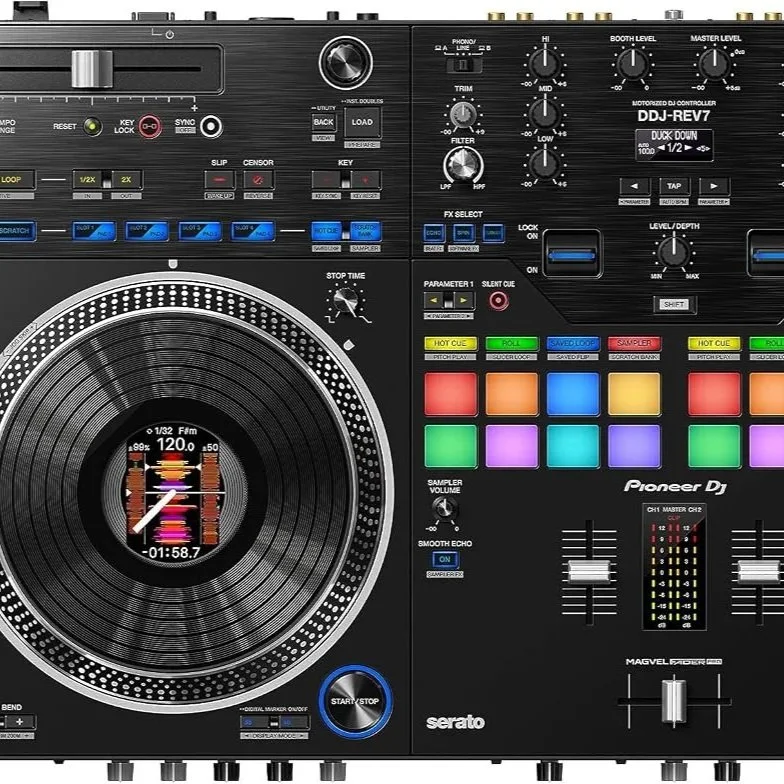Click the PARAMETER 1 left arrow

[x=434, y=300]
